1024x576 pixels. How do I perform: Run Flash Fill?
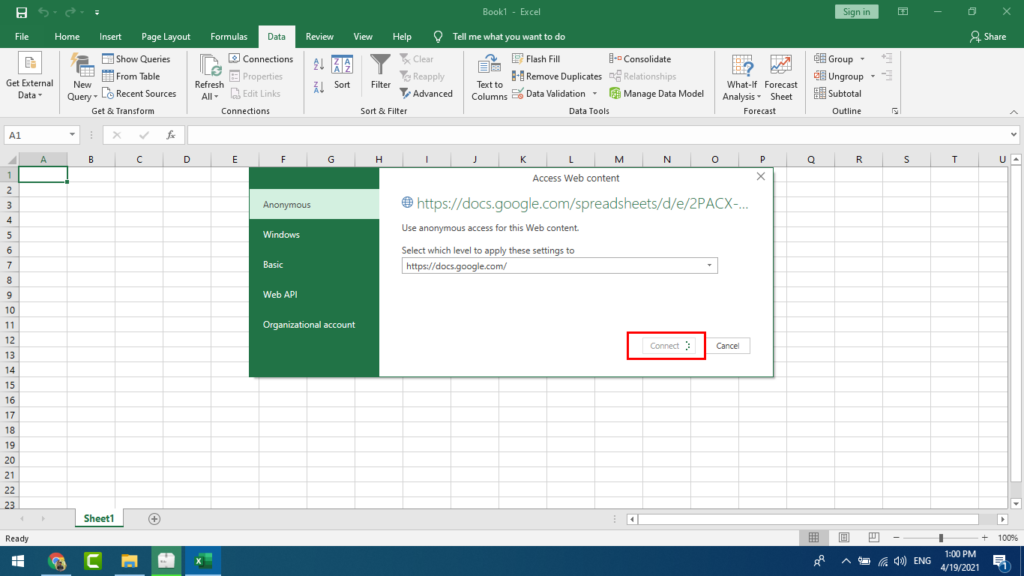(536, 59)
